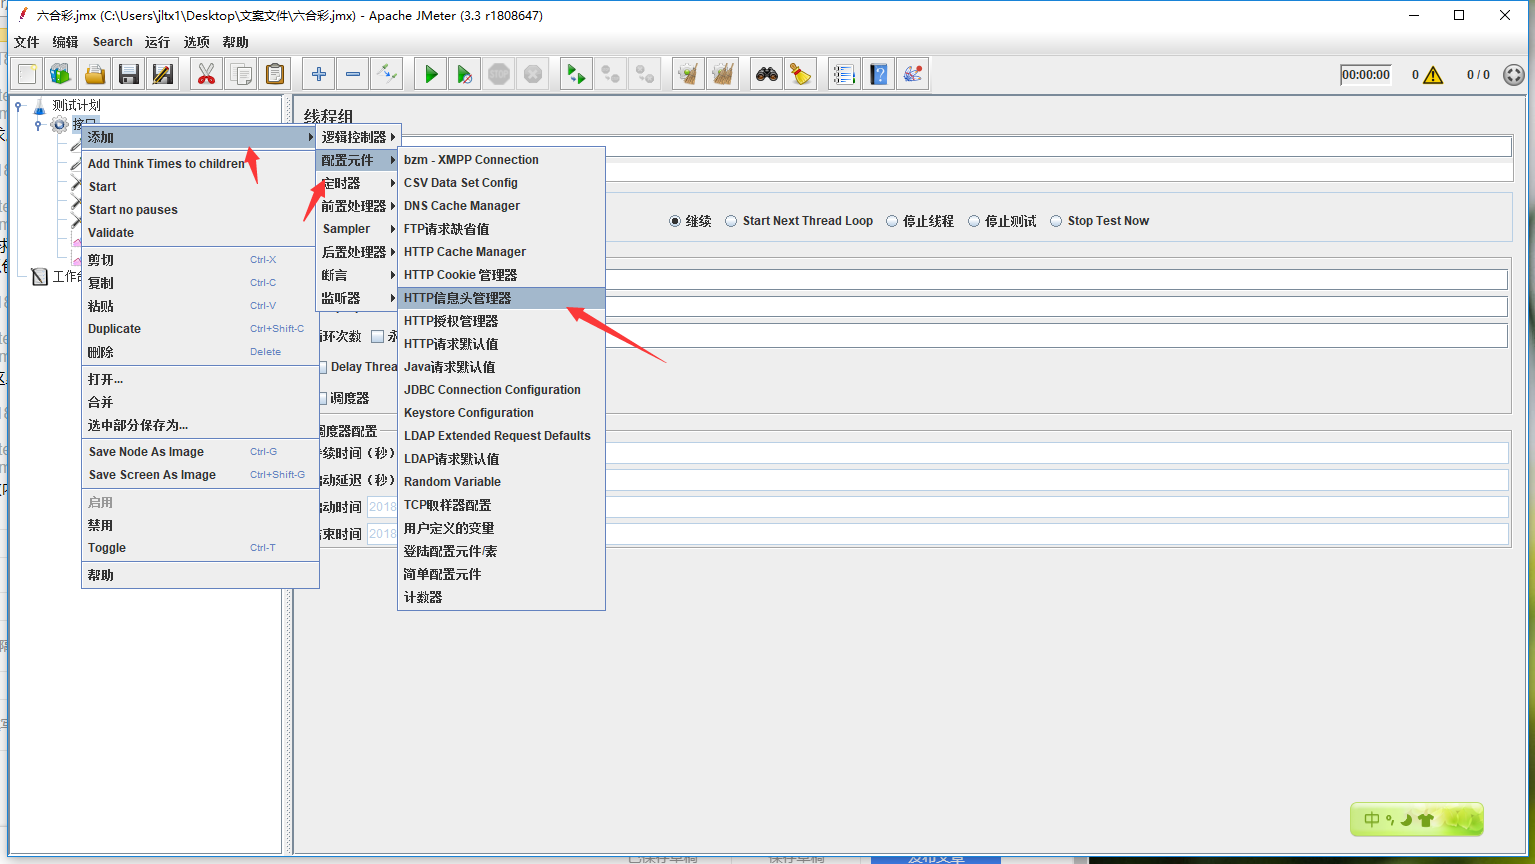Reset search with yellow broom icon

[800, 74]
